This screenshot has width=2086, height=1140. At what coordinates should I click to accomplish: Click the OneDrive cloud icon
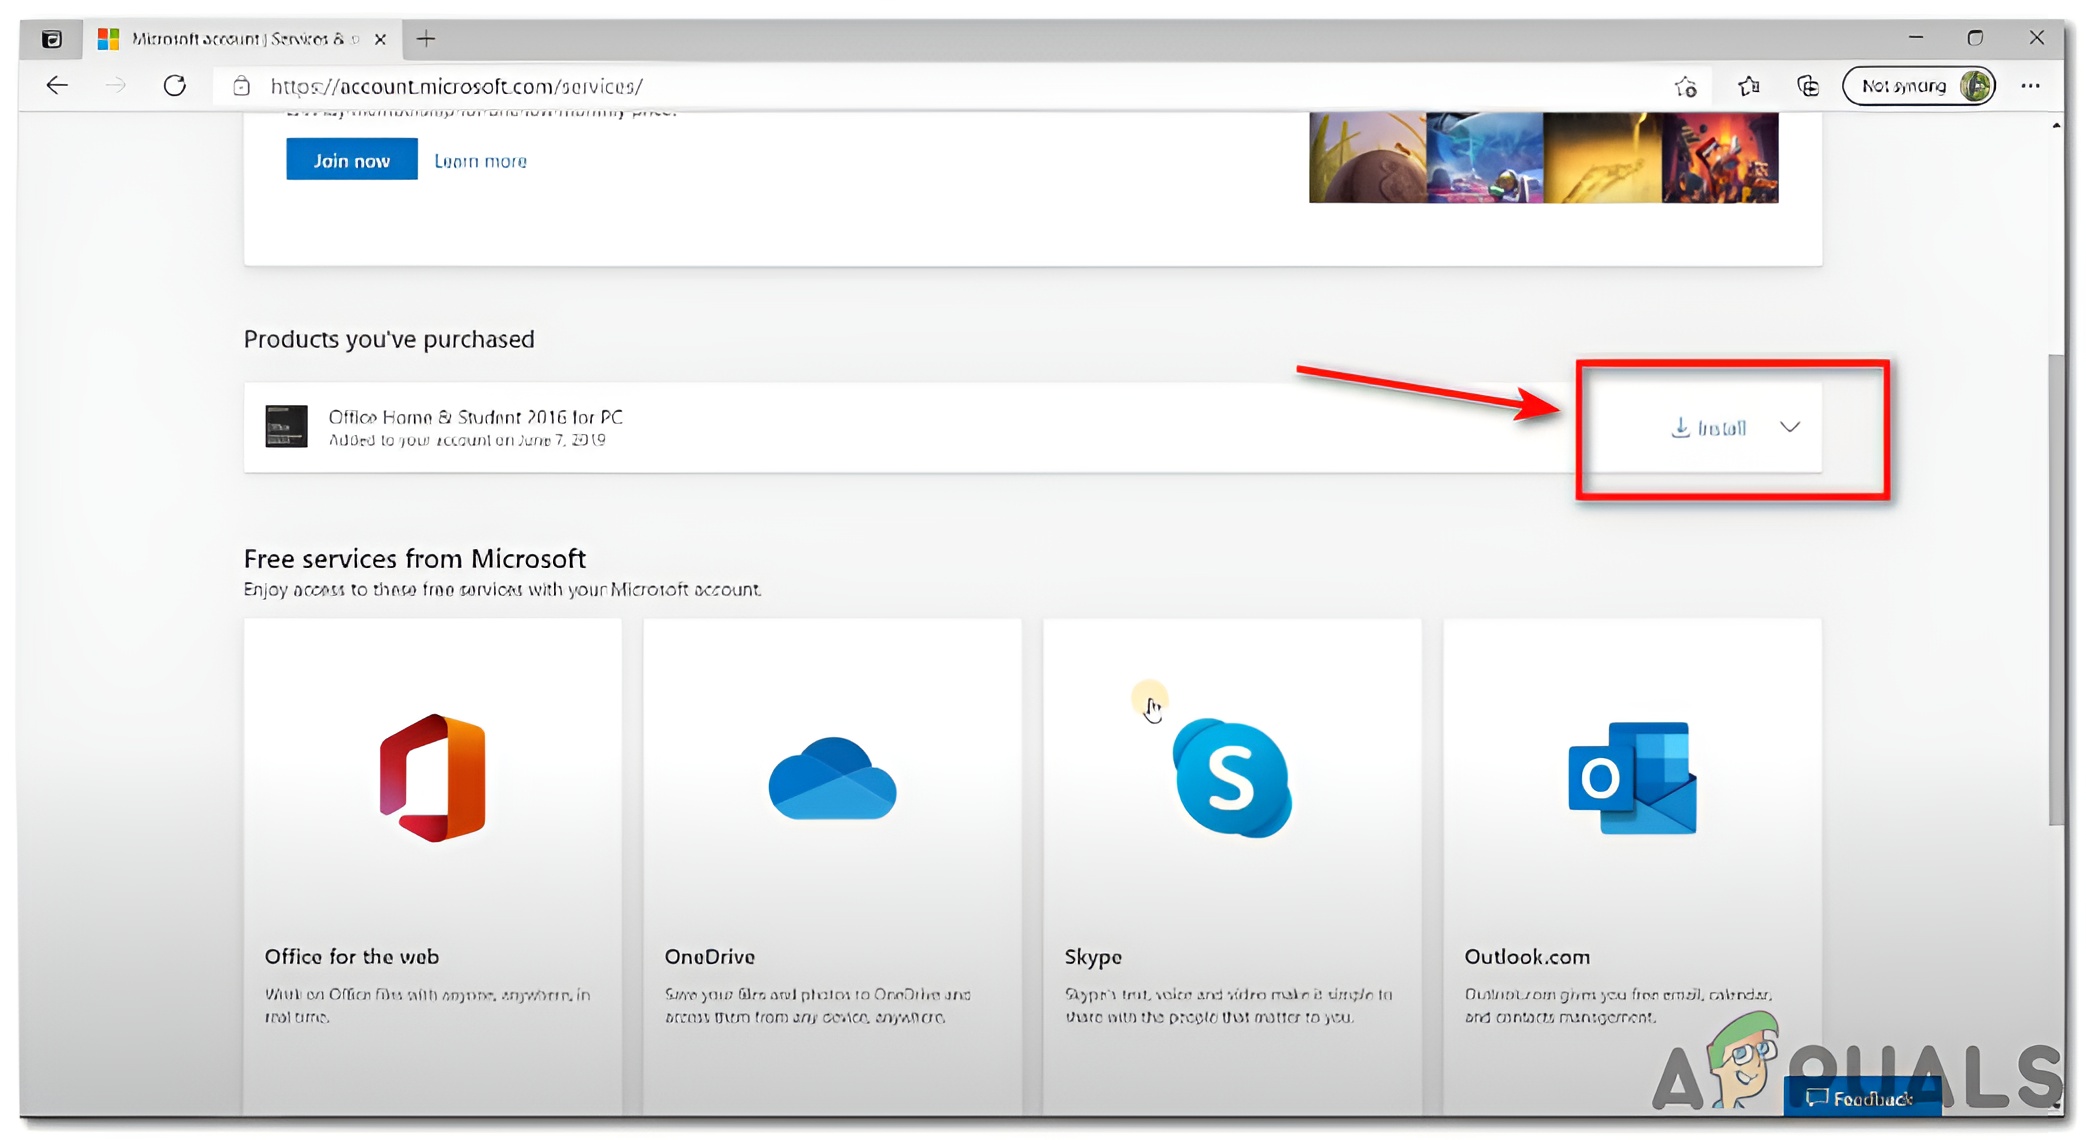pyautogui.click(x=832, y=779)
